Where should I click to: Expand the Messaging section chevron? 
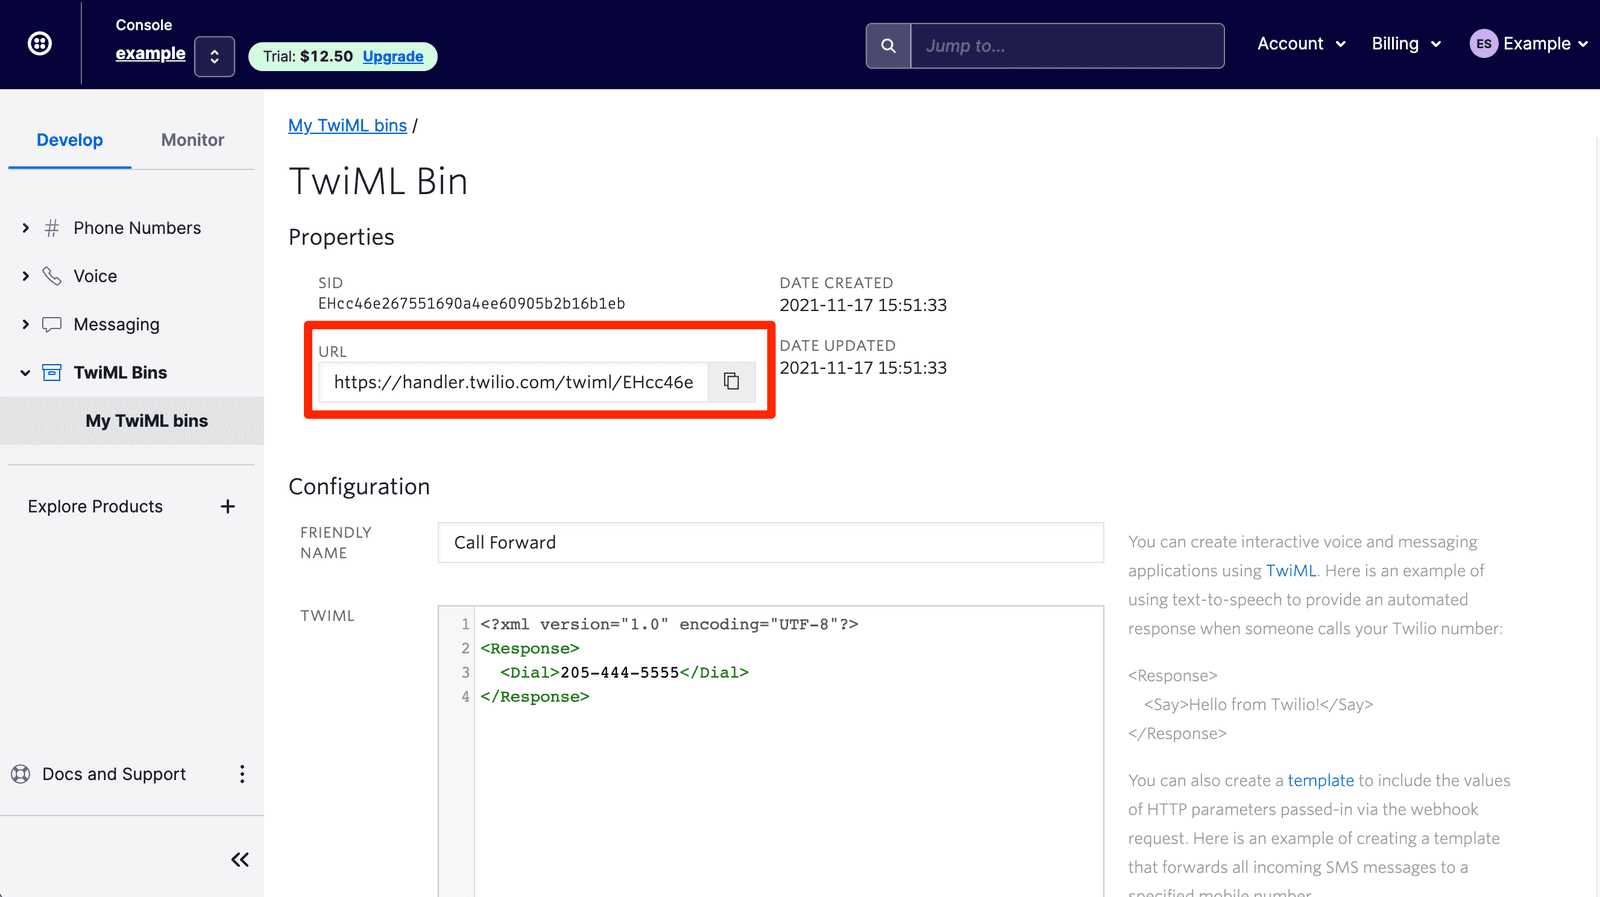pyautogui.click(x=25, y=324)
